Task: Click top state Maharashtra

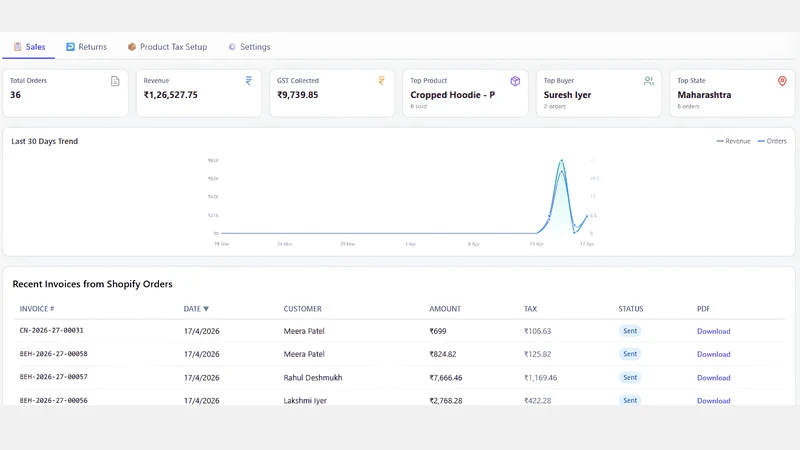Action: (x=704, y=95)
